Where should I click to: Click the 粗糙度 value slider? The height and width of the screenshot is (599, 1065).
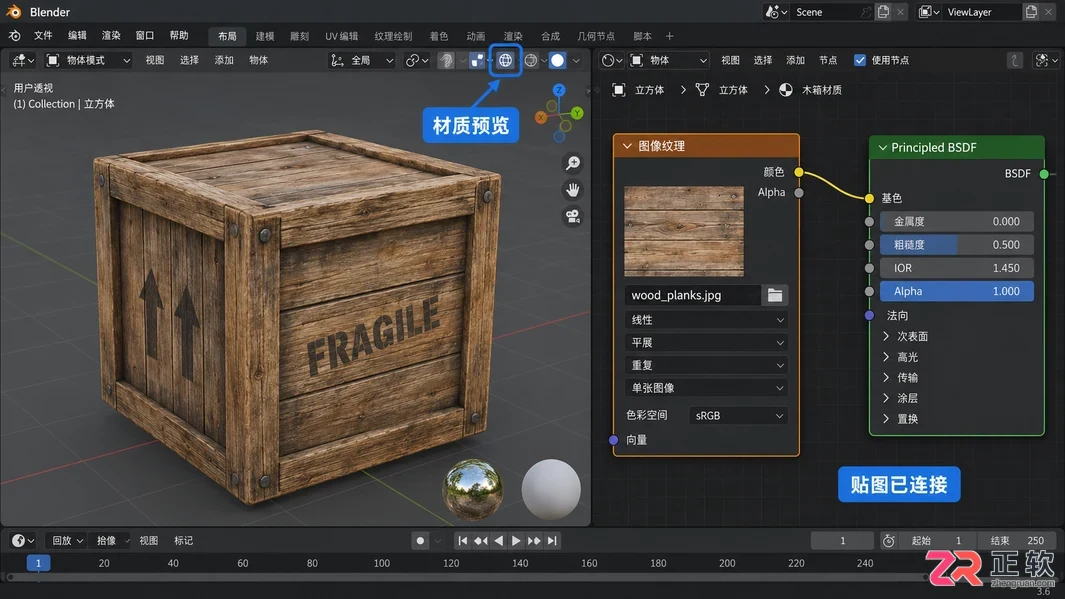[957, 244]
